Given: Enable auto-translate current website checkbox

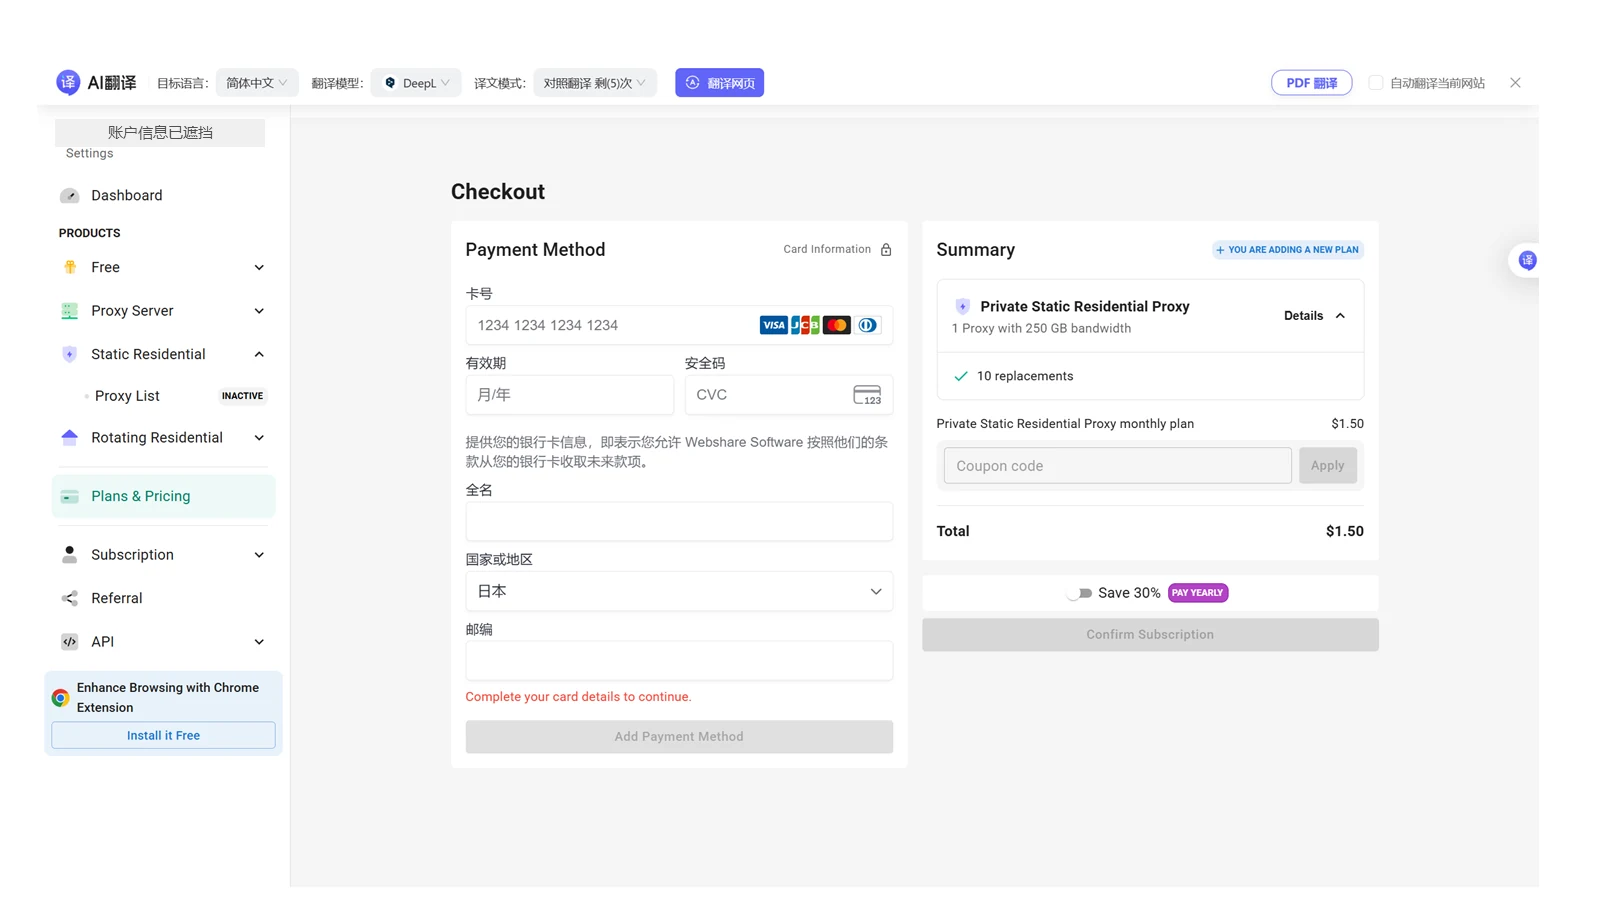Looking at the screenshot, I should [1376, 83].
